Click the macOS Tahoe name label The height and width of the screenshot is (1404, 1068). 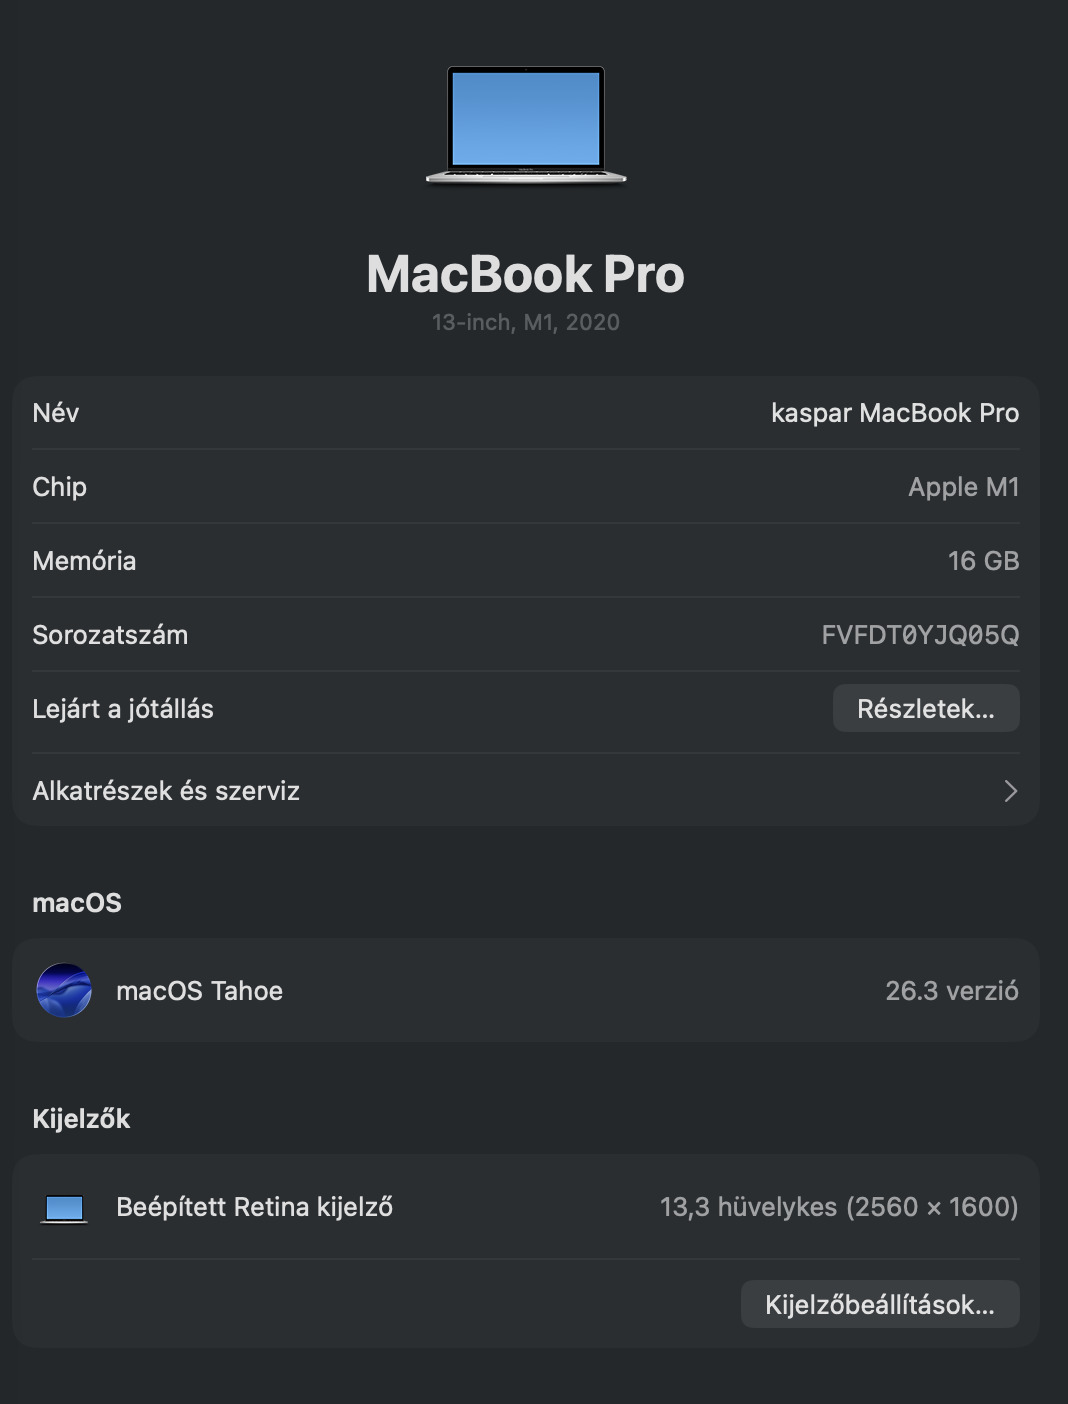click(200, 991)
